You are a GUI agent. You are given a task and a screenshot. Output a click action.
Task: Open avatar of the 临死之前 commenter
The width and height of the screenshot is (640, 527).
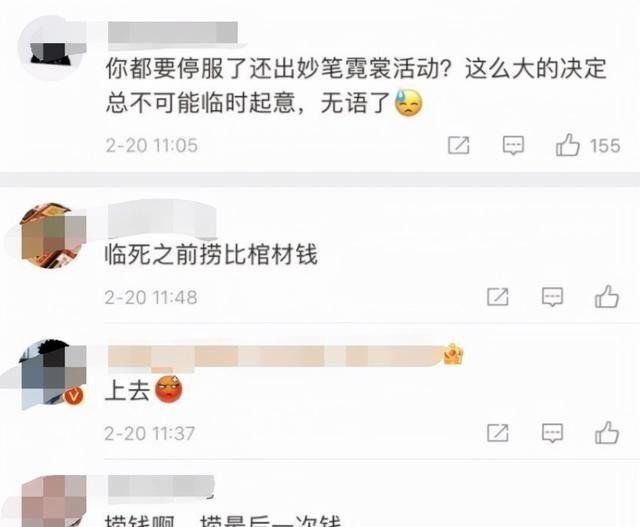[52, 236]
